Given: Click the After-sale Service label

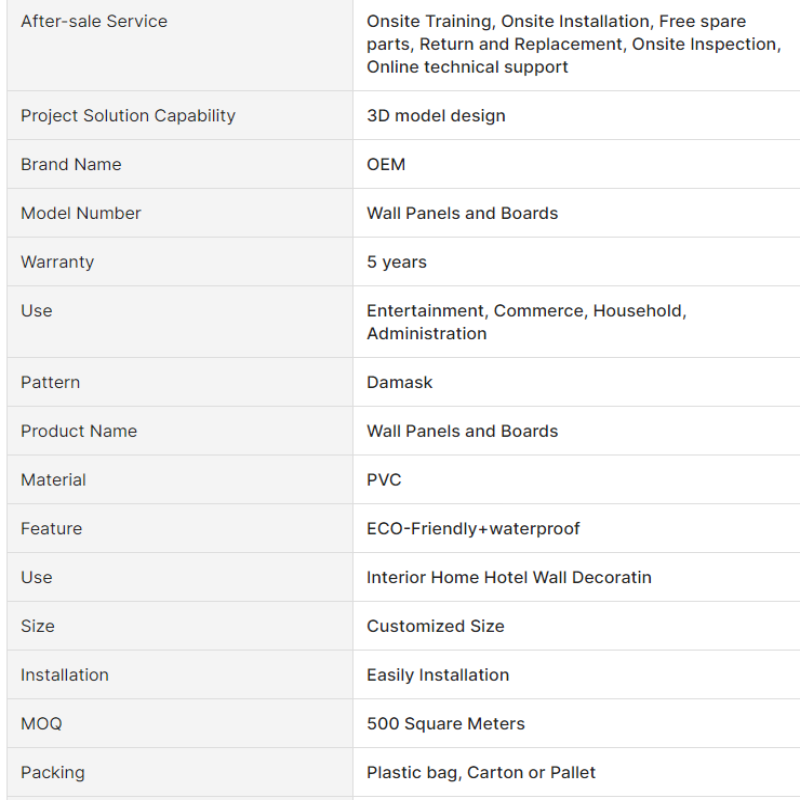Looking at the screenshot, I should click(94, 21).
